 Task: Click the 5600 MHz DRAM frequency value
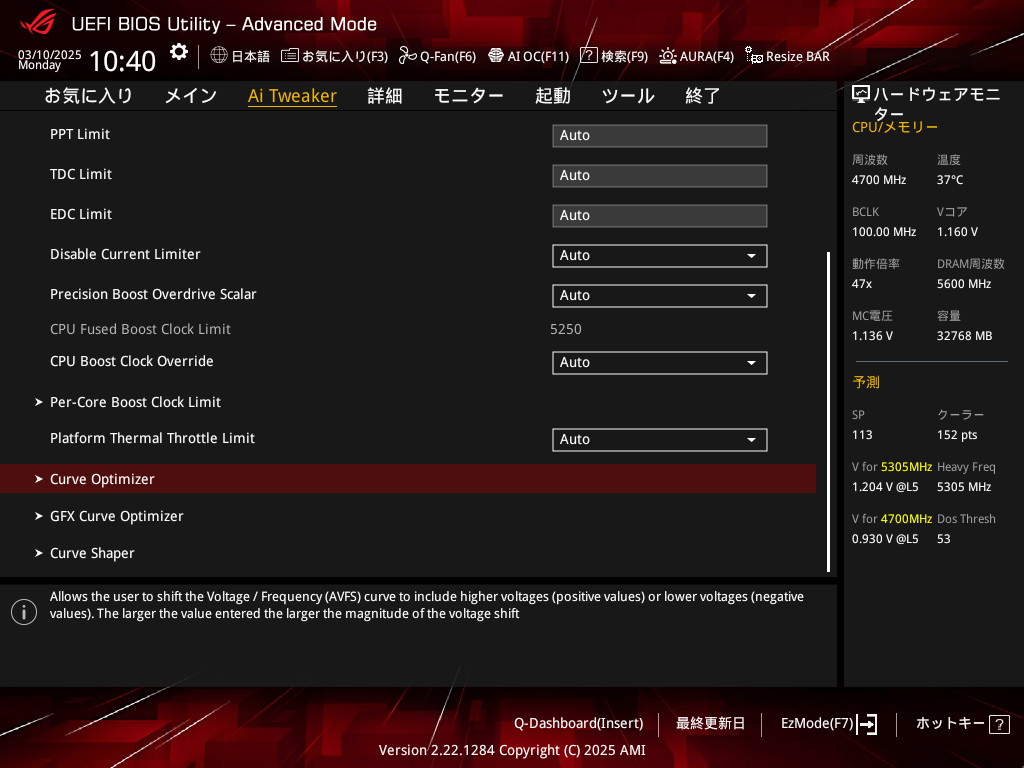(964, 284)
